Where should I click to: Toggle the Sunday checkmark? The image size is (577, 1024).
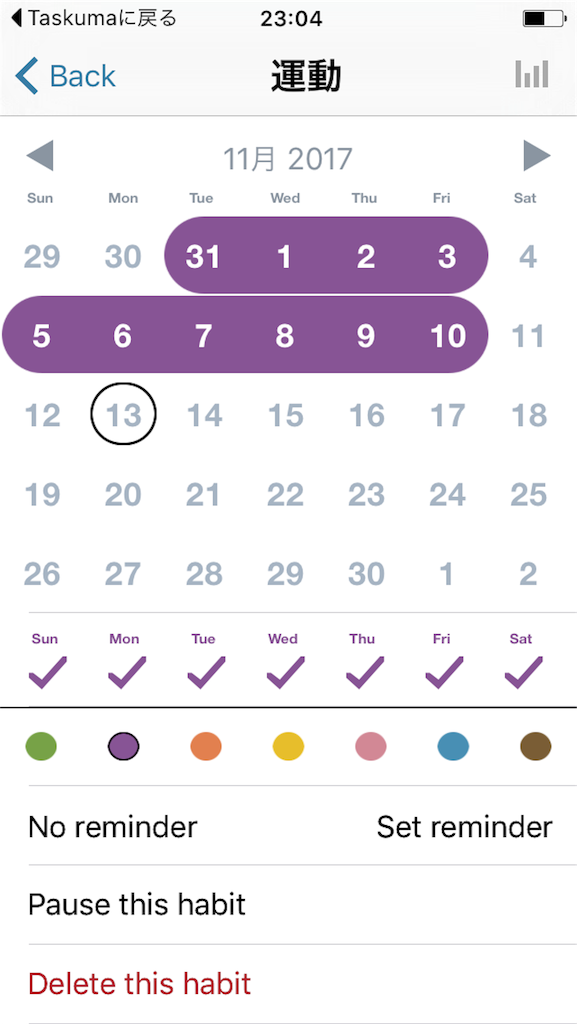tap(47, 671)
